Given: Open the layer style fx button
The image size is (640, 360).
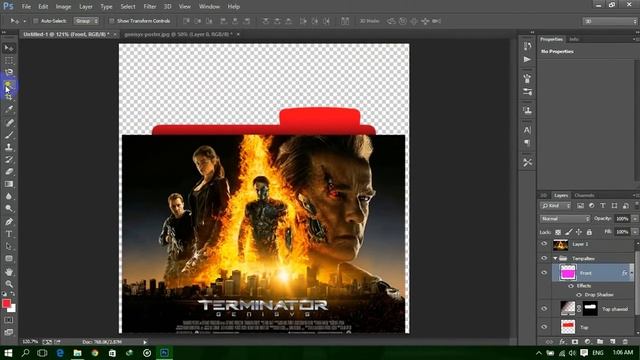Looking at the screenshot, I should pos(562,342).
